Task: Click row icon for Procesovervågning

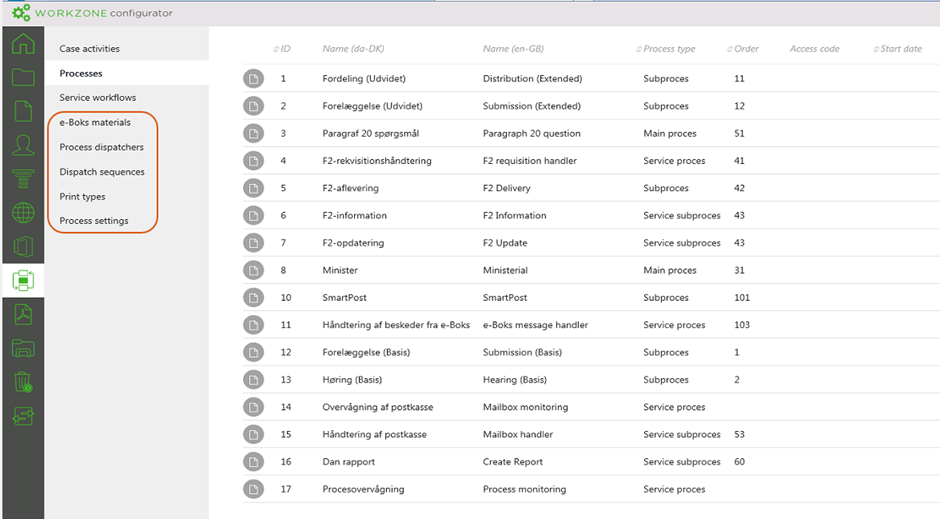Action: 254,489
